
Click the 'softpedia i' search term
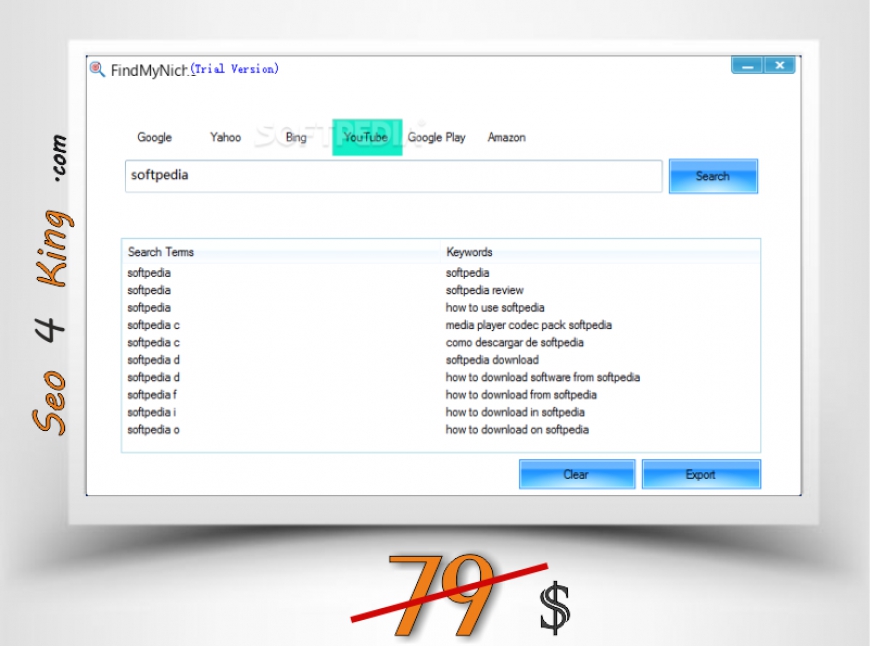click(151, 412)
